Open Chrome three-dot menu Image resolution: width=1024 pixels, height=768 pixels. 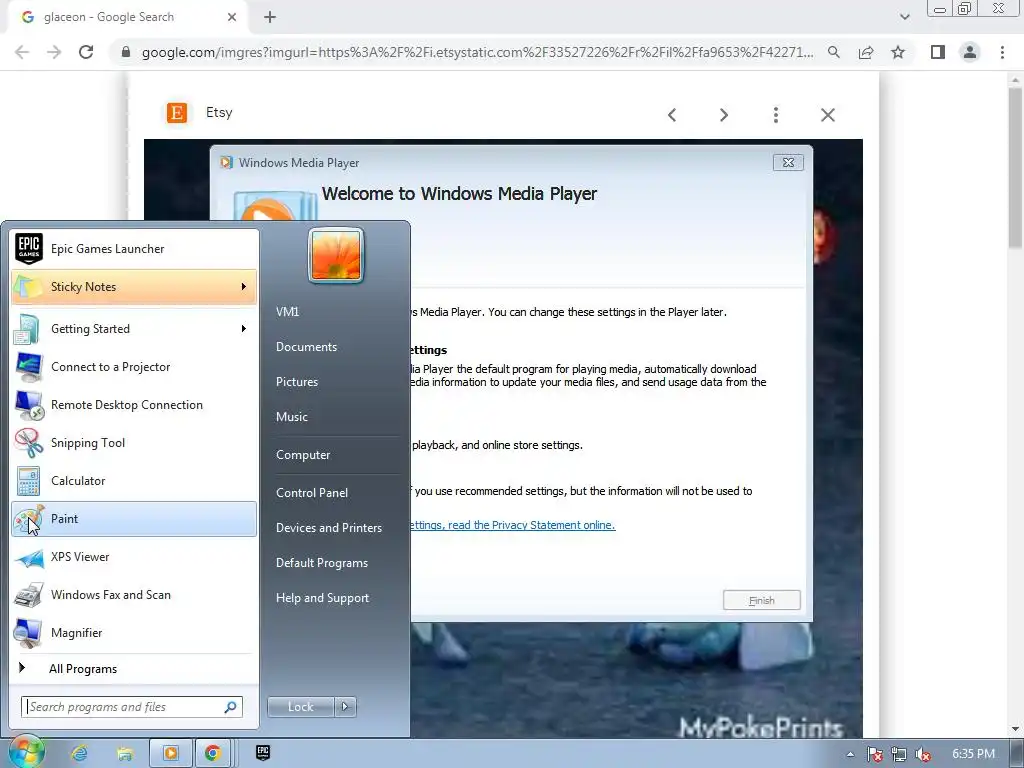(1002, 52)
